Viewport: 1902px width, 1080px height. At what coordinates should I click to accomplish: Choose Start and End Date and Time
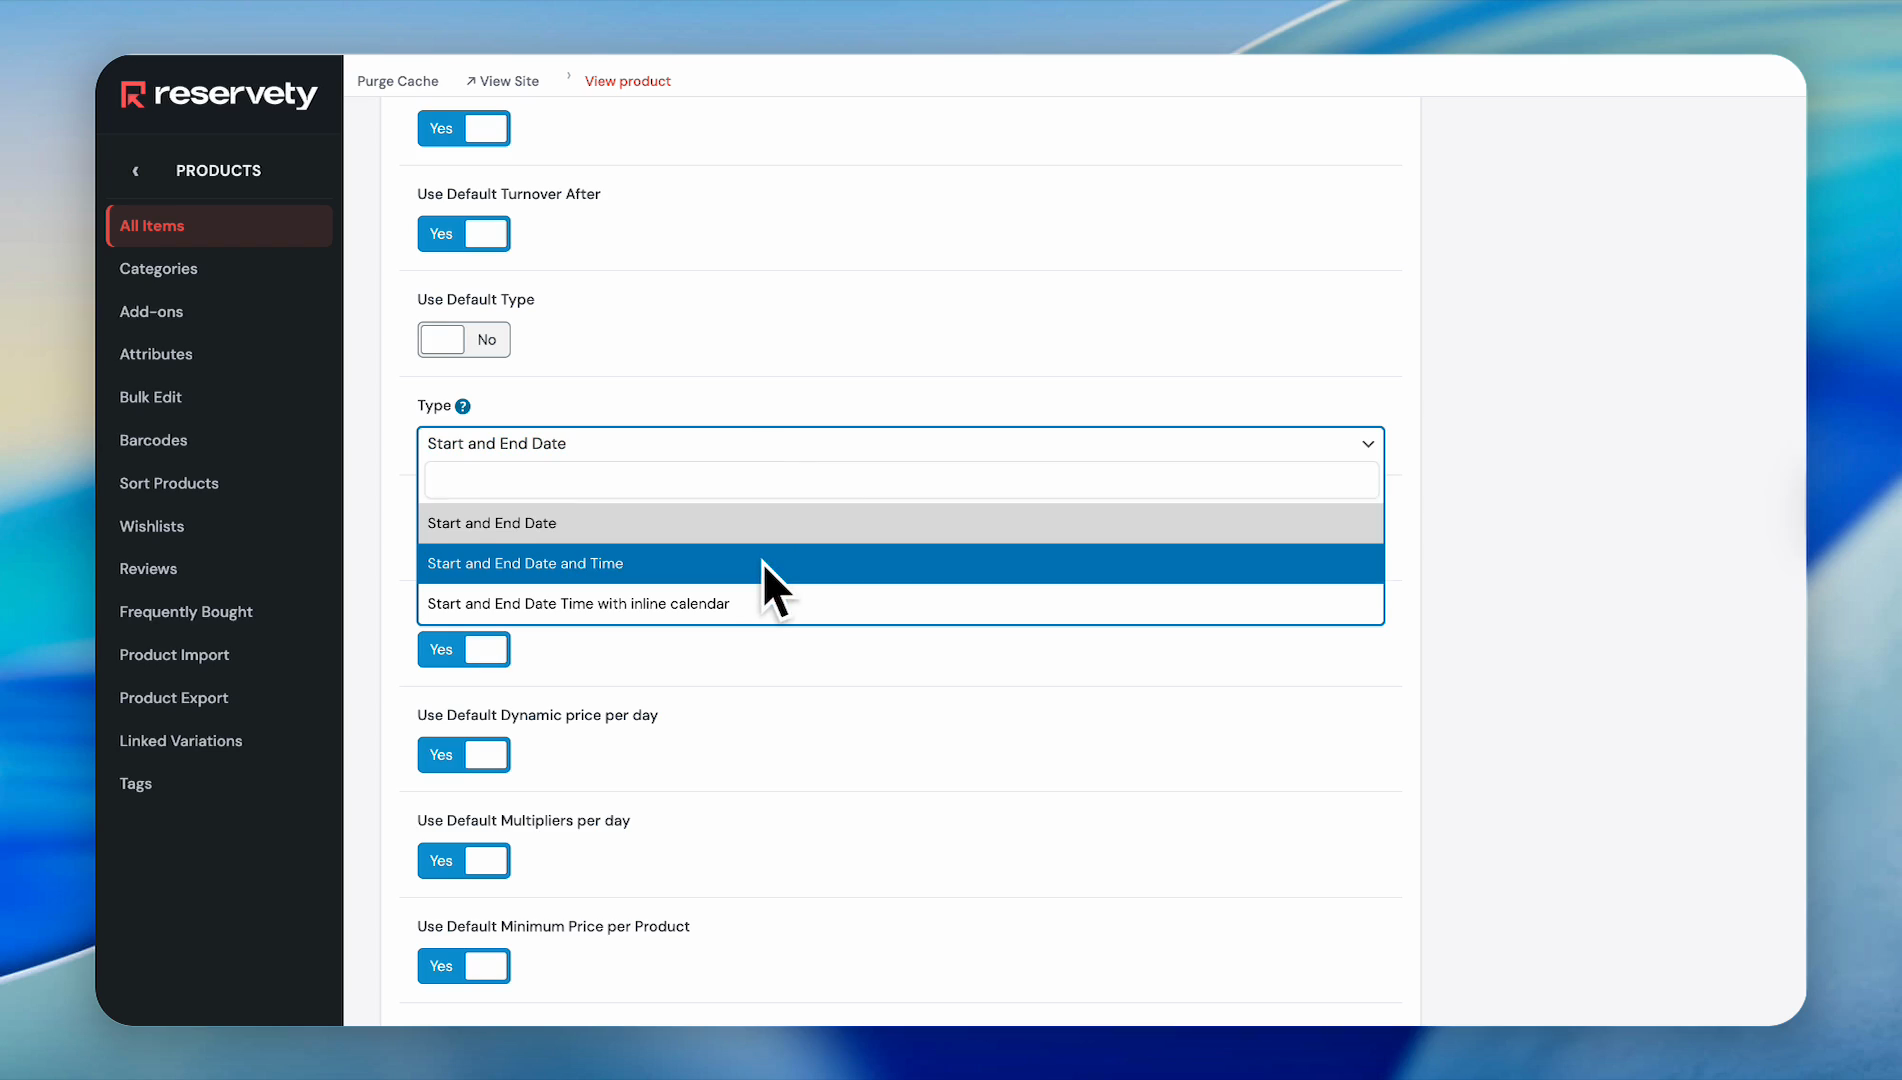(901, 564)
